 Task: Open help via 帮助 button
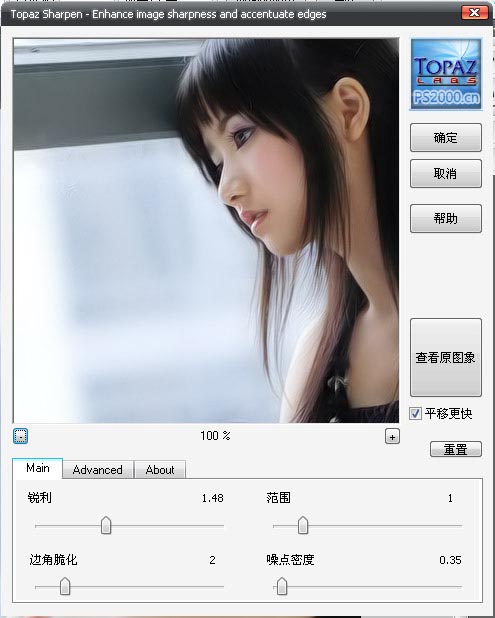pyautogui.click(x=446, y=218)
